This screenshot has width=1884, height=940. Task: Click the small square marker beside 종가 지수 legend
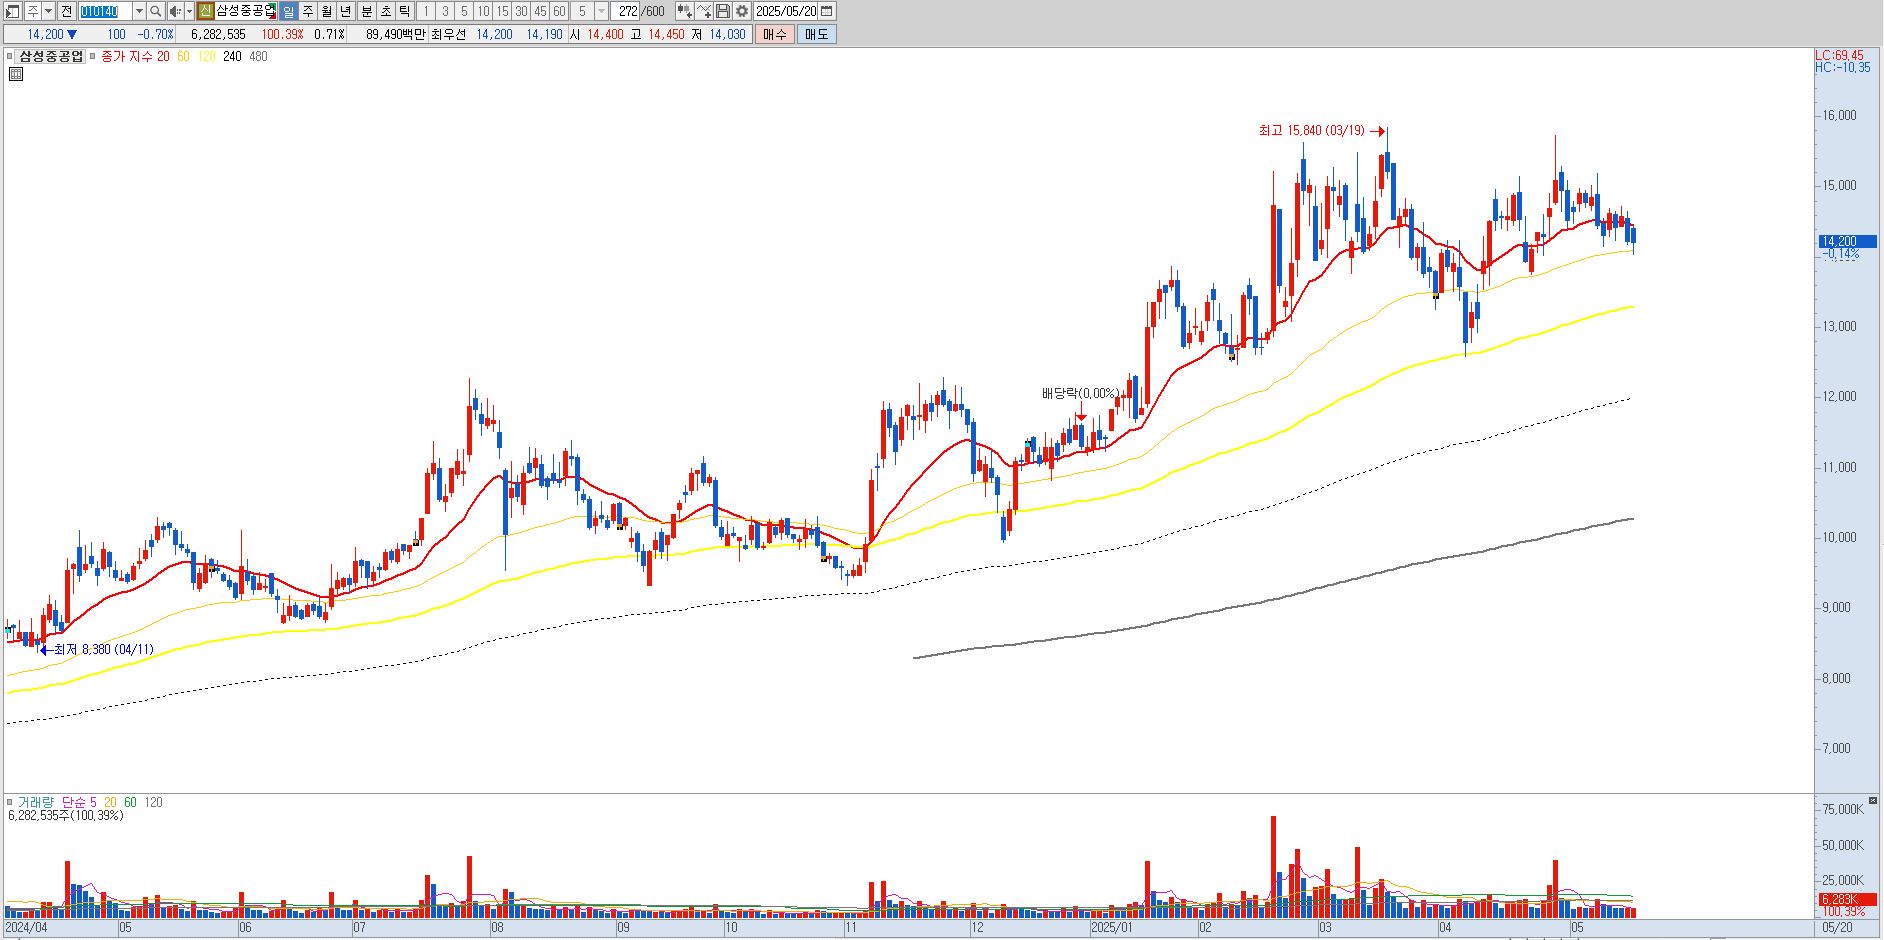93,57
